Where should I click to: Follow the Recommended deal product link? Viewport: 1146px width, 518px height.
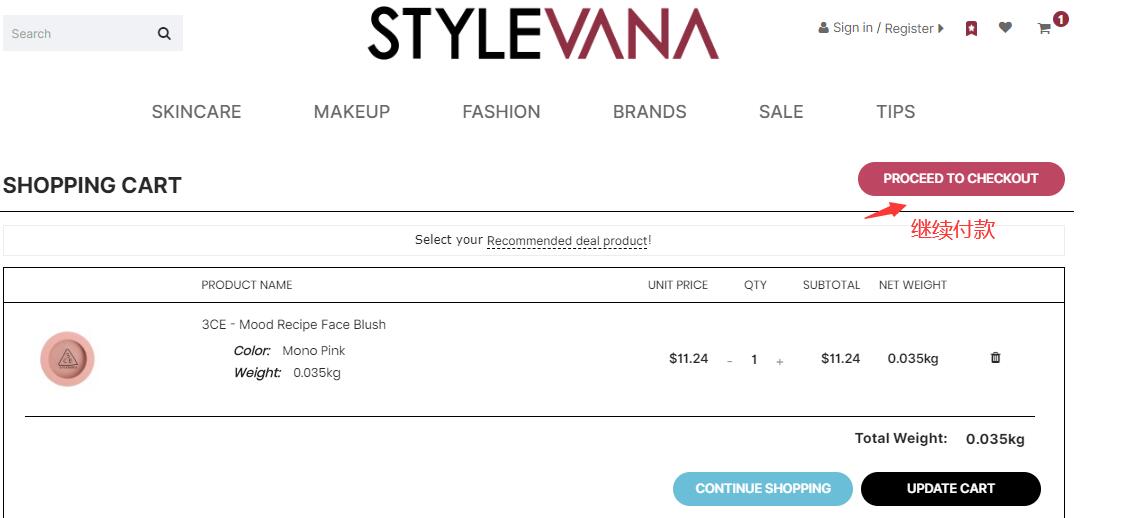(567, 241)
